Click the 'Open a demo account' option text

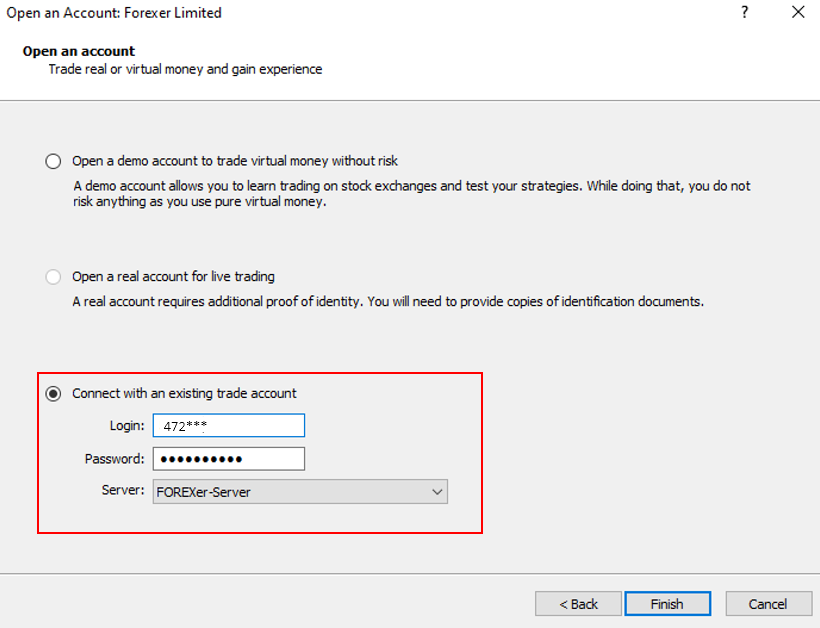coord(235,161)
